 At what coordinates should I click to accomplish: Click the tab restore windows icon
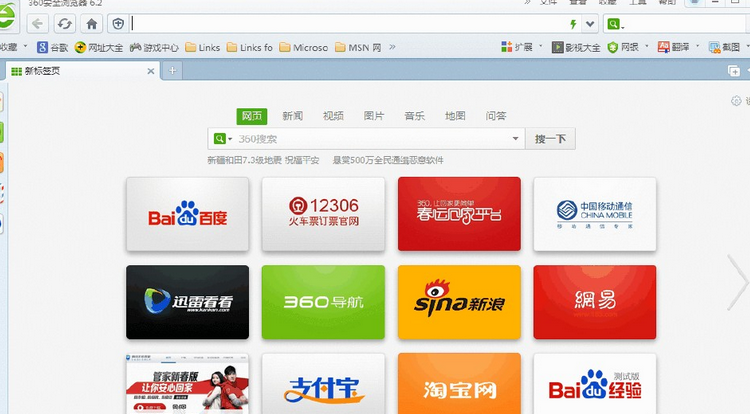(x=733, y=71)
